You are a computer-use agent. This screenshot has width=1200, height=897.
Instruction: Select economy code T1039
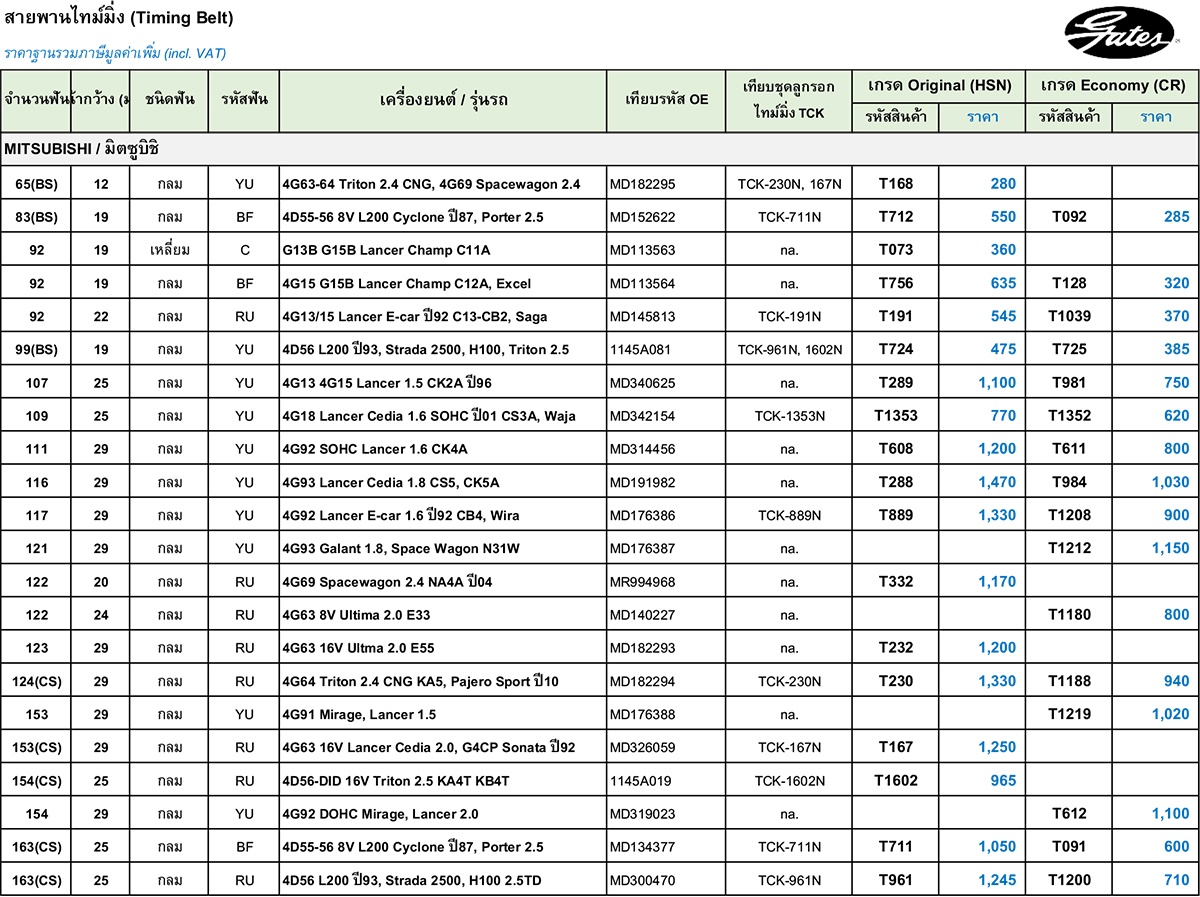pos(1069,316)
